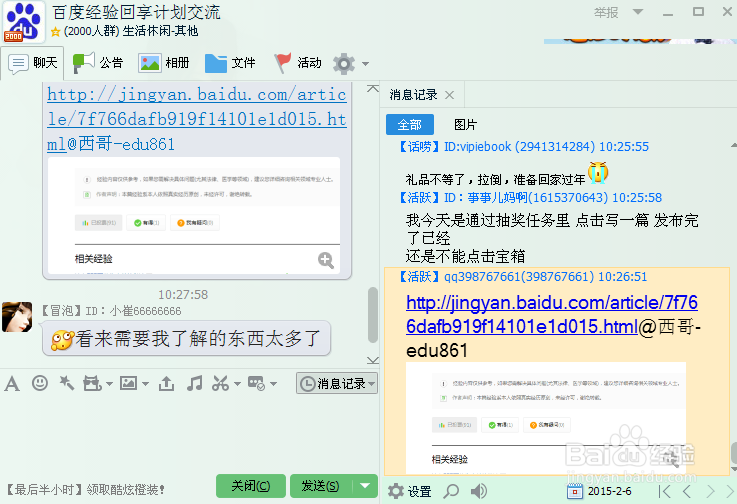Open the screenshot thumbnail in chat area
Image resolution: width=737 pixels, height=504 pixels.
(x=194, y=215)
